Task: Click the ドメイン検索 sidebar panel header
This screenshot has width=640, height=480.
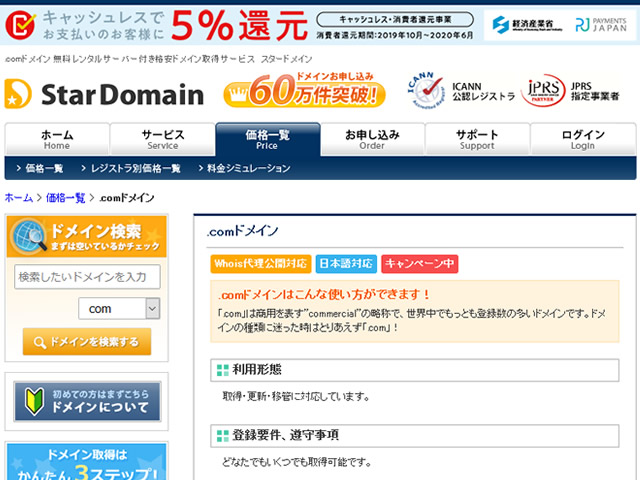Action: click(x=87, y=237)
